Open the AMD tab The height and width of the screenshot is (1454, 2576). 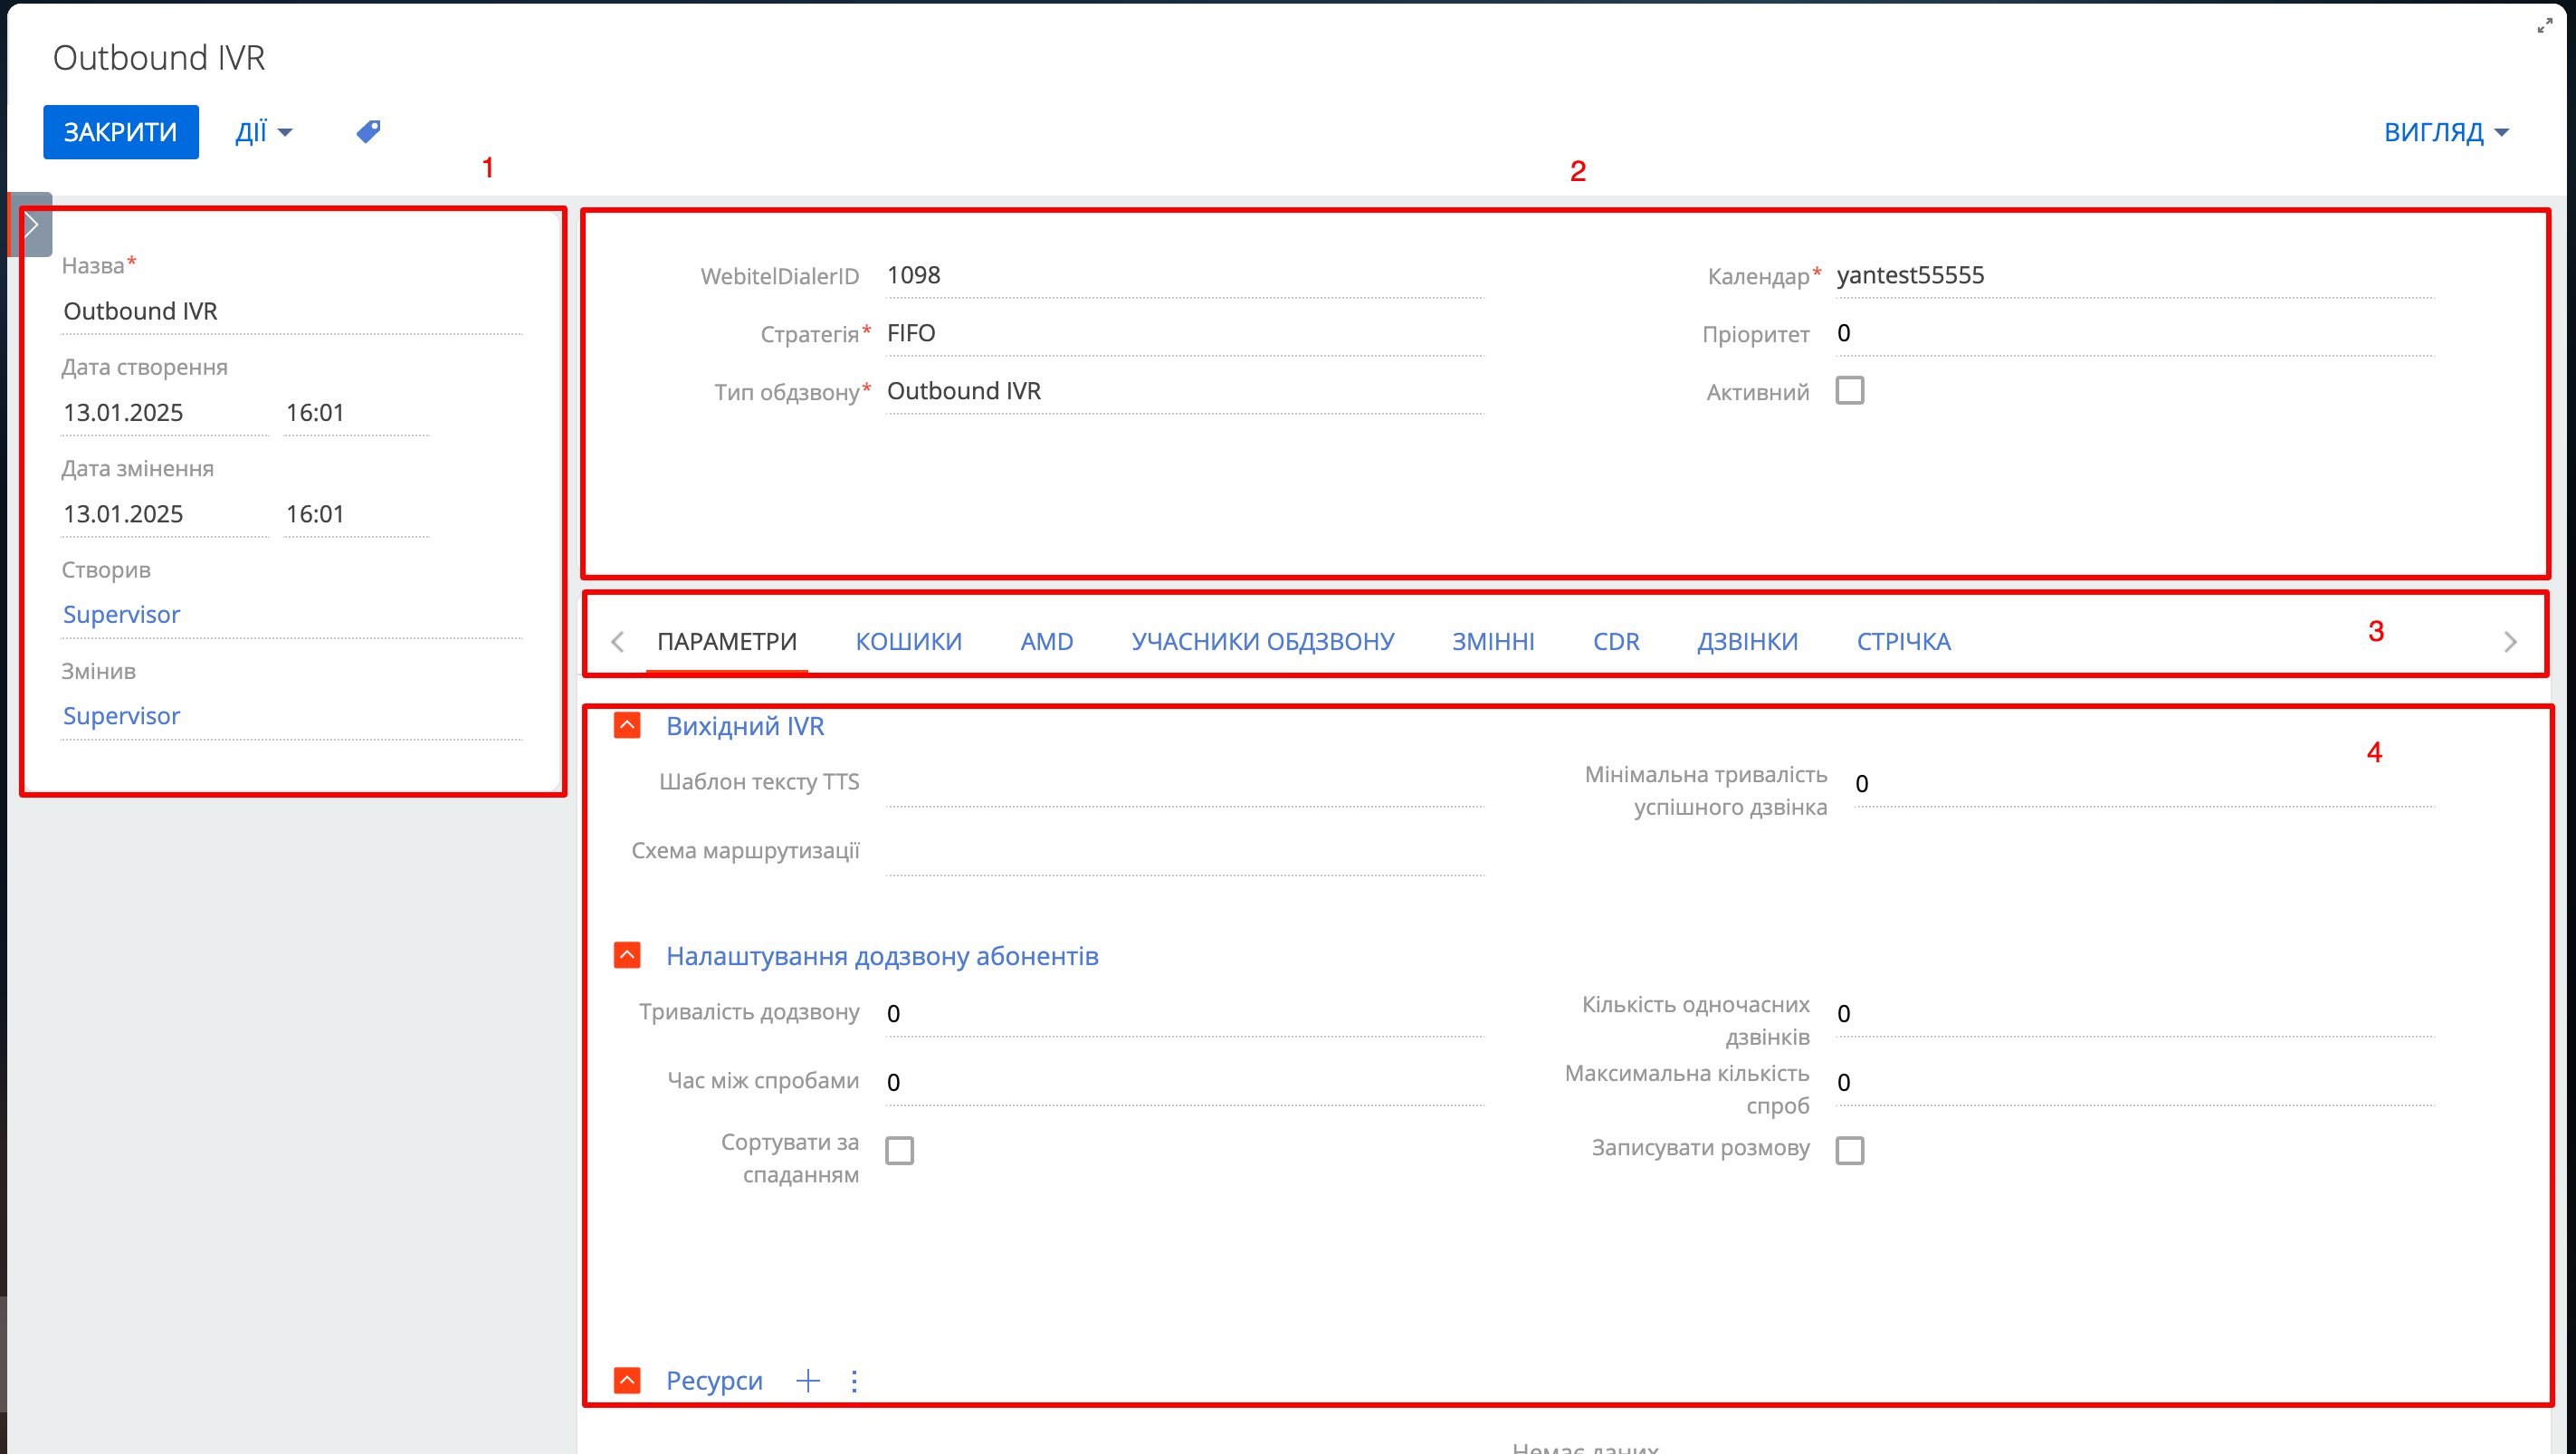(x=1046, y=641)
